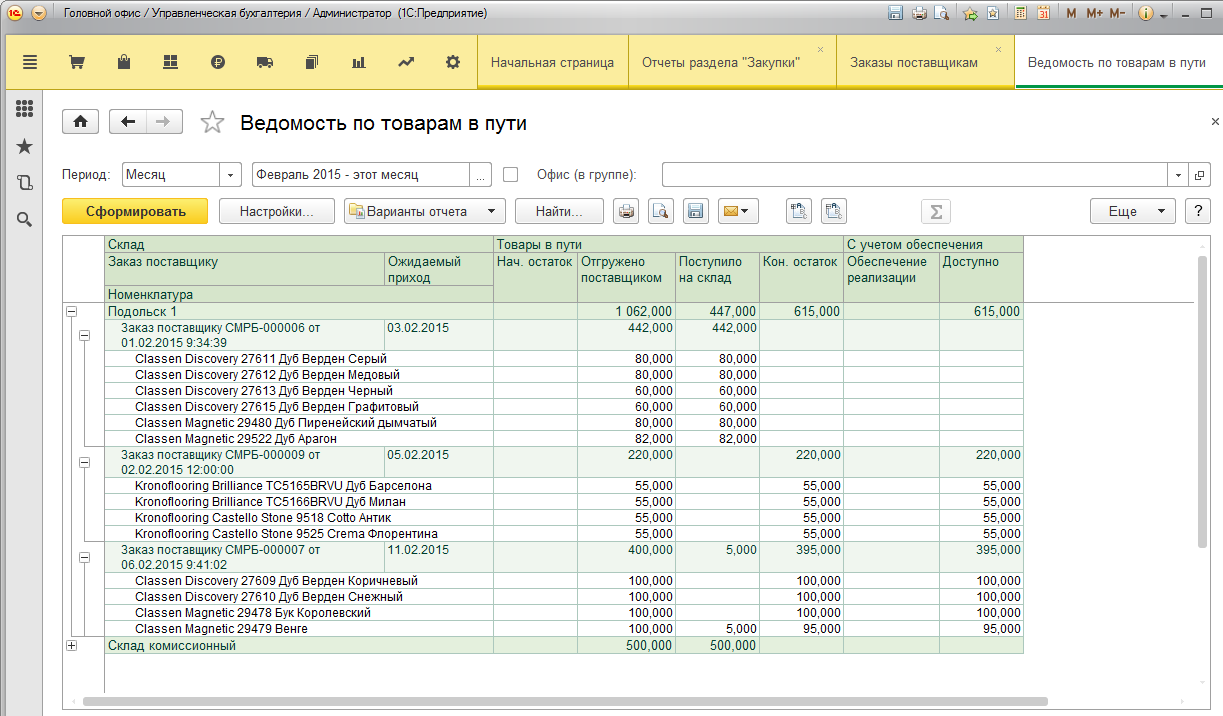Print the report from report toolbar
This screenshot has width=1223, height=716.
coord(626,211)
